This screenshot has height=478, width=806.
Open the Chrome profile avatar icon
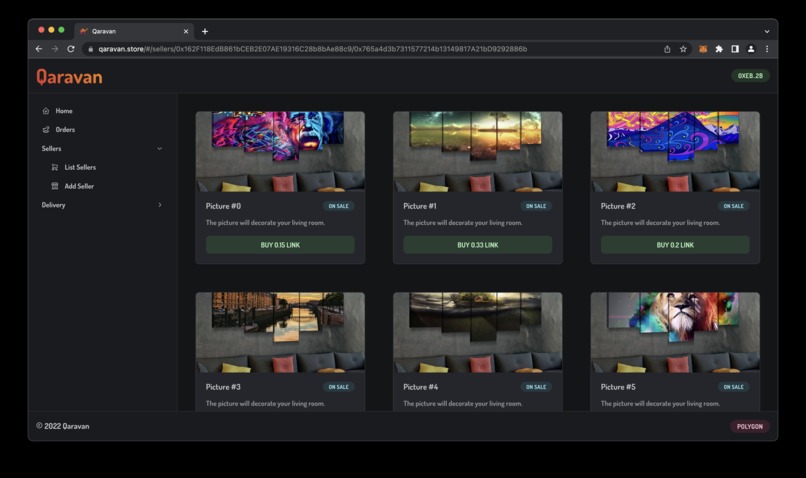click(x=751, y=49)
